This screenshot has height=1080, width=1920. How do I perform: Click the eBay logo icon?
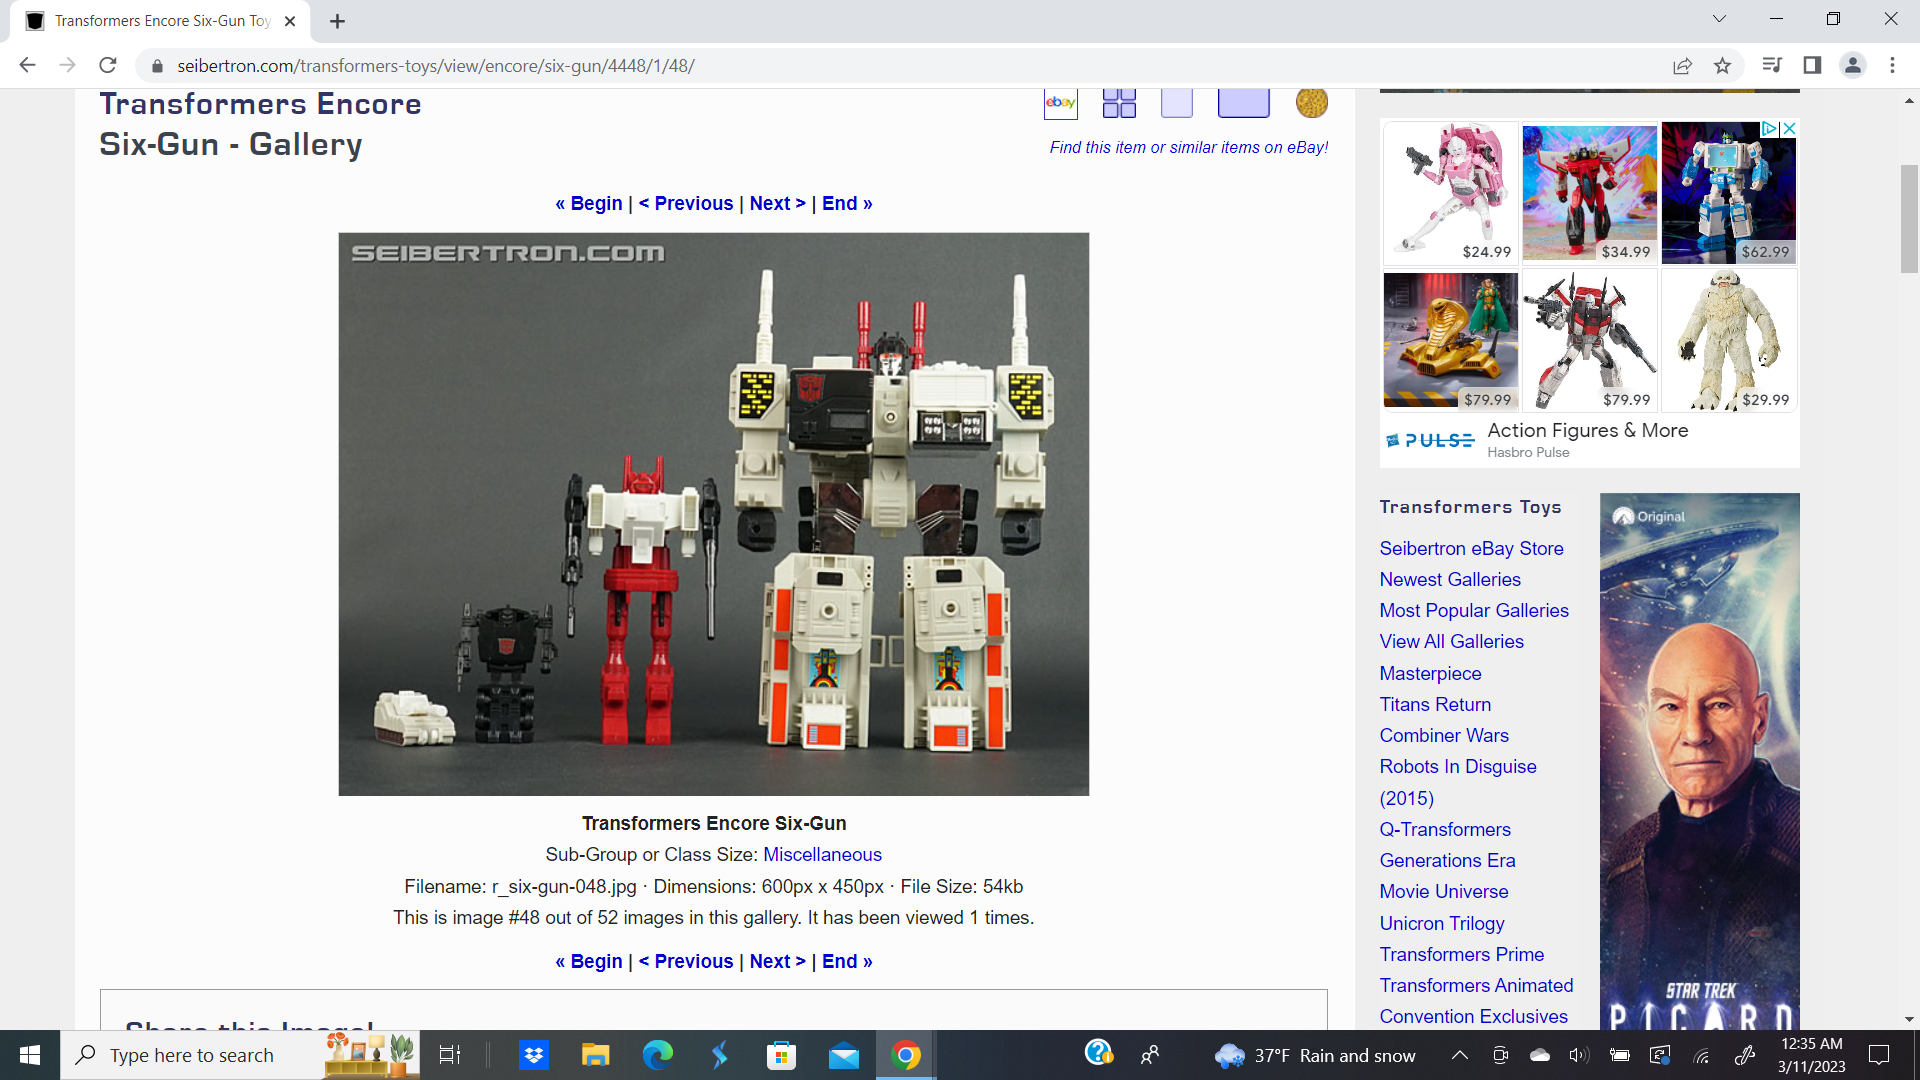click(1060, 103)
